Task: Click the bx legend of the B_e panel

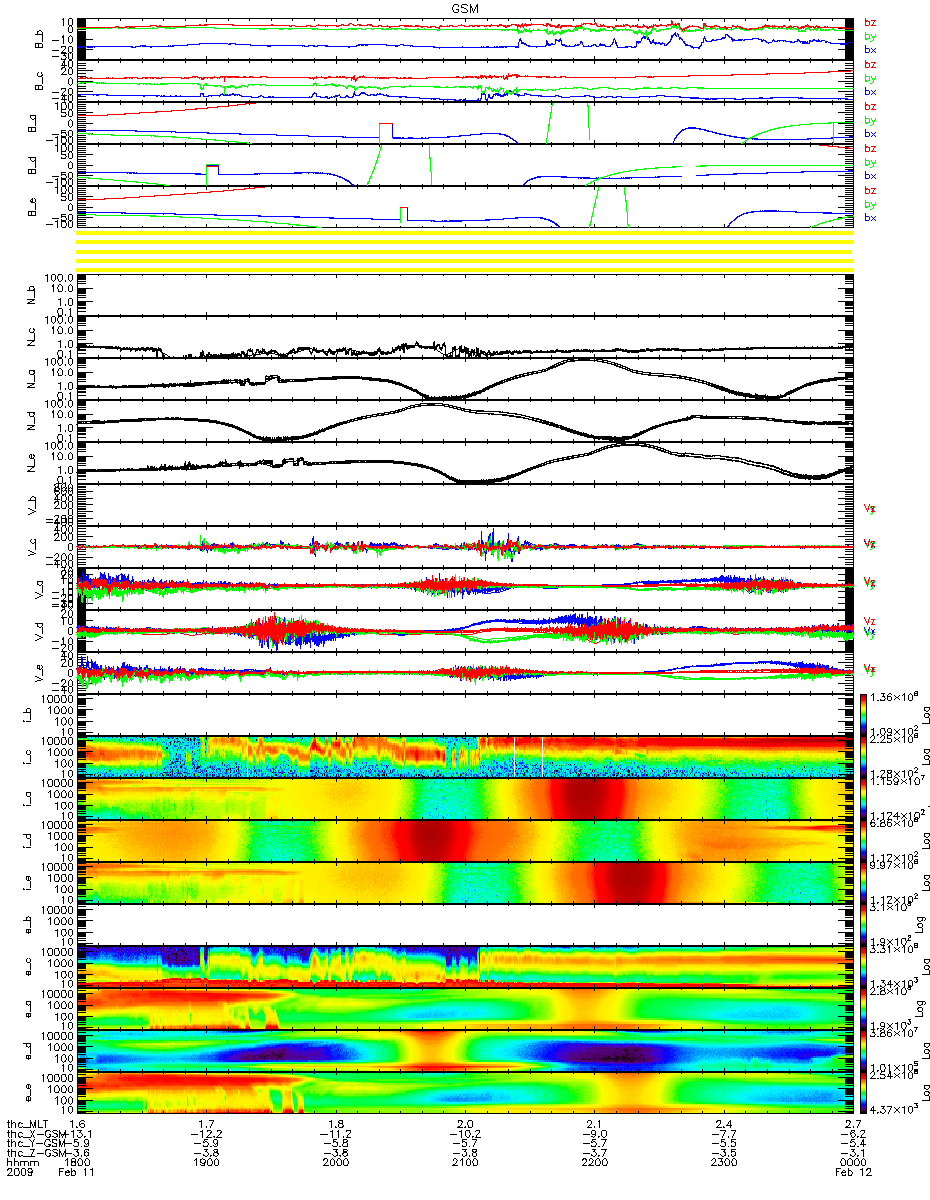Action: point(870,217)
